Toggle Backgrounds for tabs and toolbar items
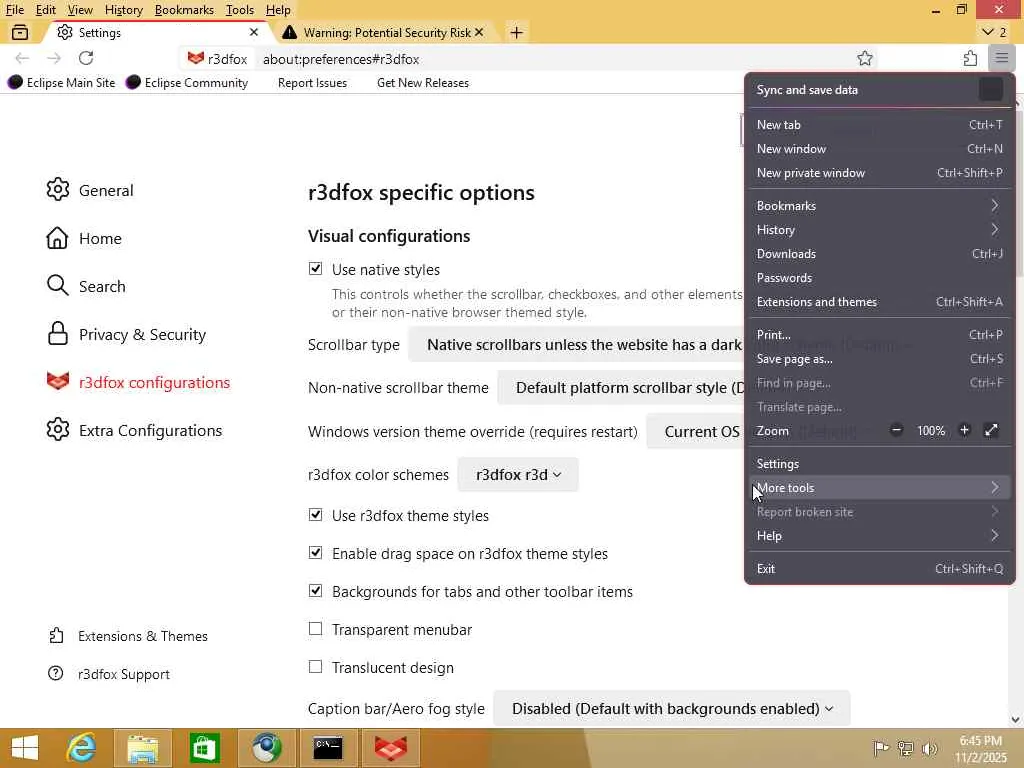 click(x=315, y=591)
